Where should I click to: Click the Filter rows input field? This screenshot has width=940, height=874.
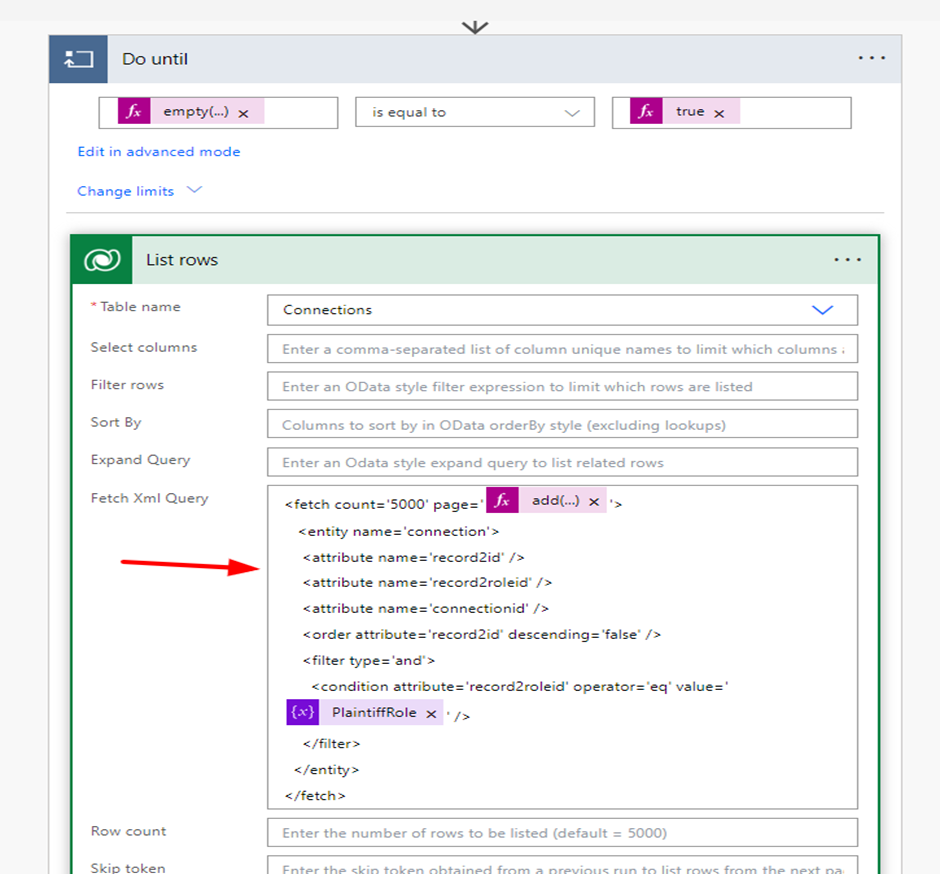click(x=562, y=386)
